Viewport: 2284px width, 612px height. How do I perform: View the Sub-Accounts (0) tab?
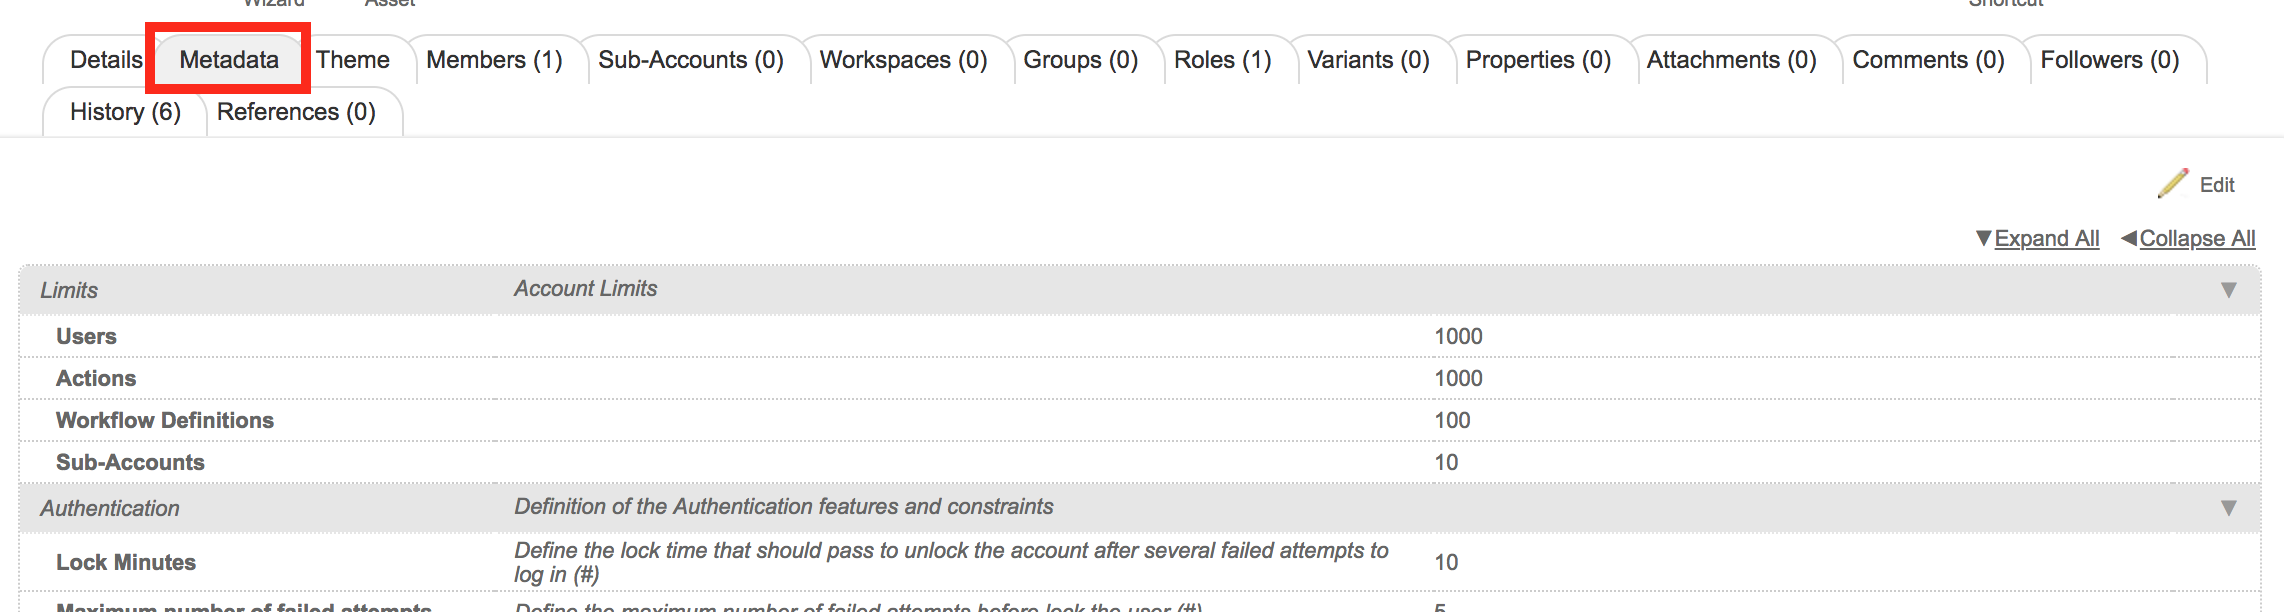click(691, 60)
